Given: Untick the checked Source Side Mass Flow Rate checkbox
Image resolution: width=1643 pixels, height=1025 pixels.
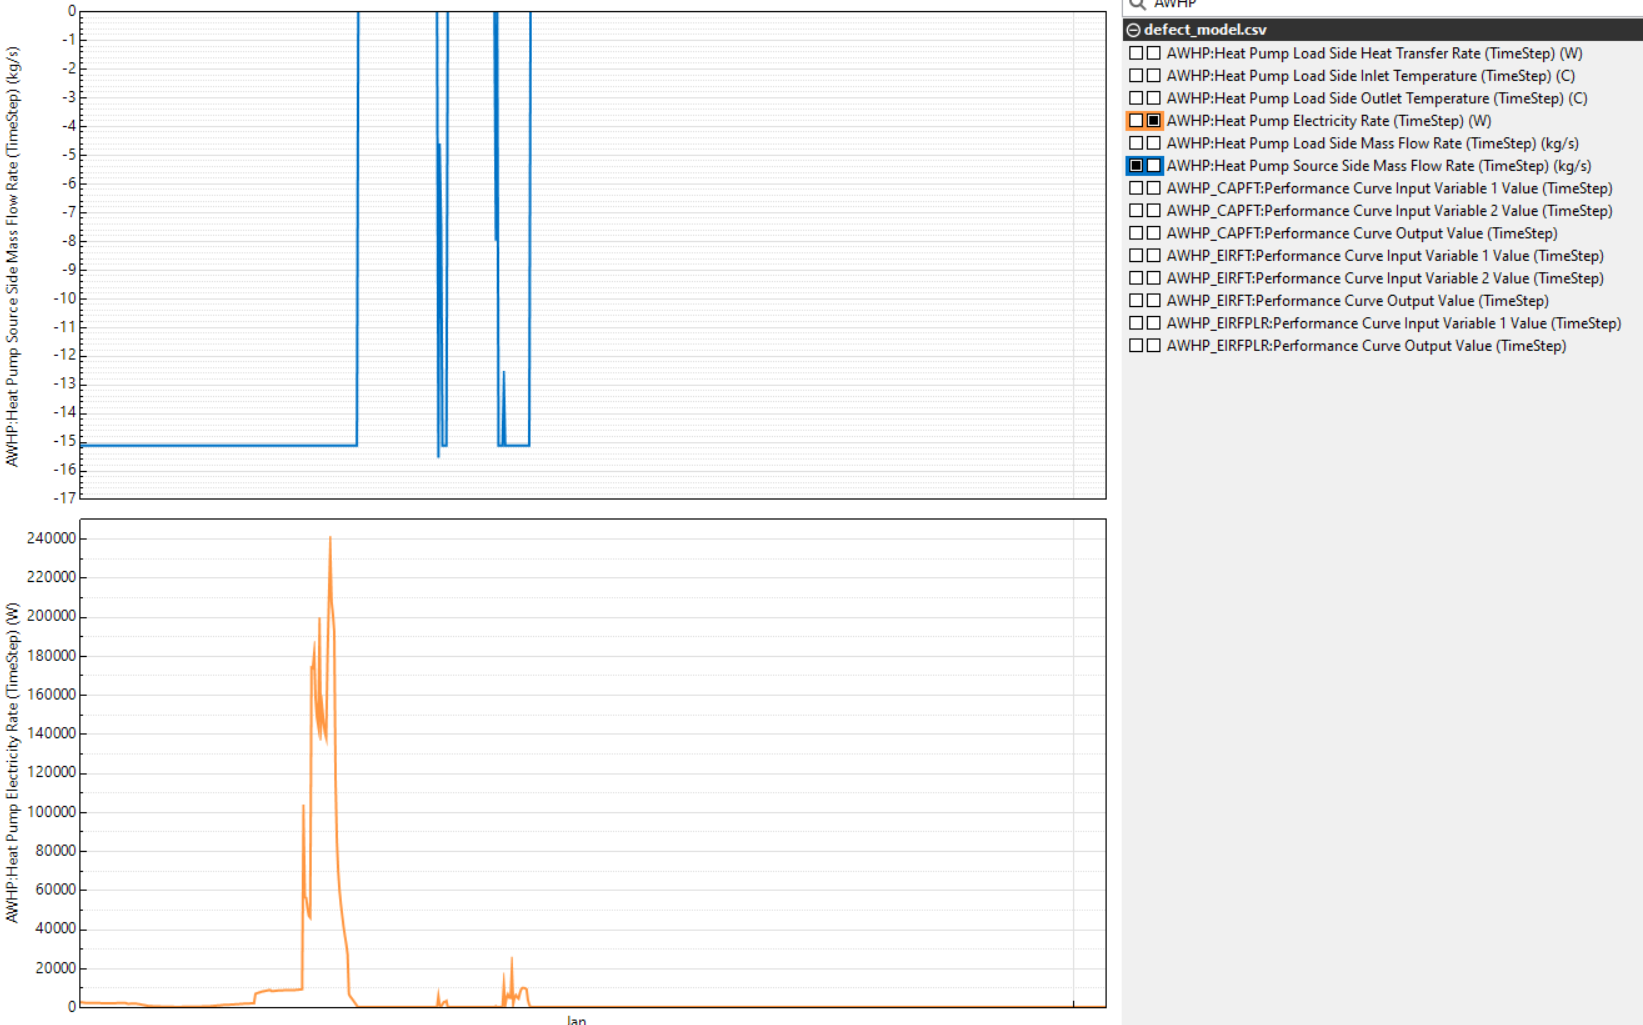Looking at the screenshot, I should (x=1136, y=166).
